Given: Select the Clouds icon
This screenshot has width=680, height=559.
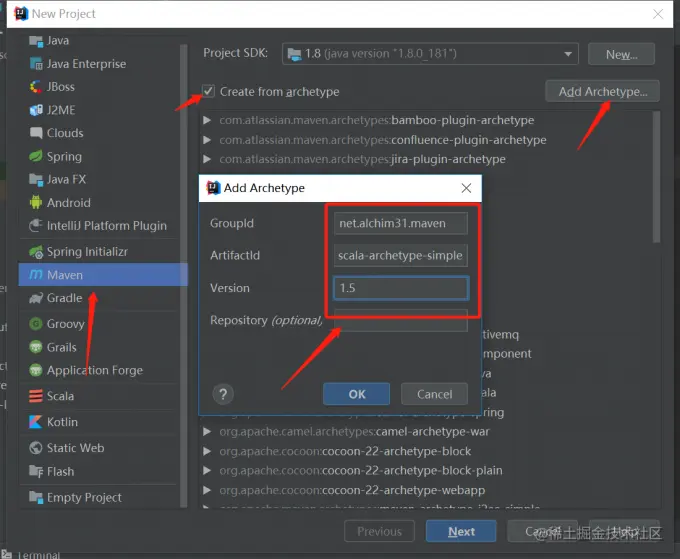Looking at the screenshot, I should point(36,133).
